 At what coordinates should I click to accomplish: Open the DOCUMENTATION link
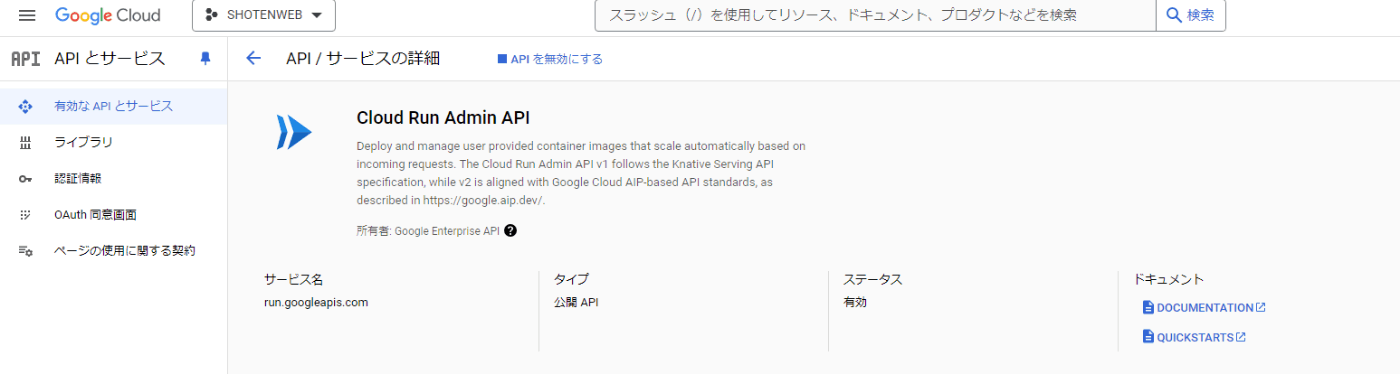coord(1204,308)
